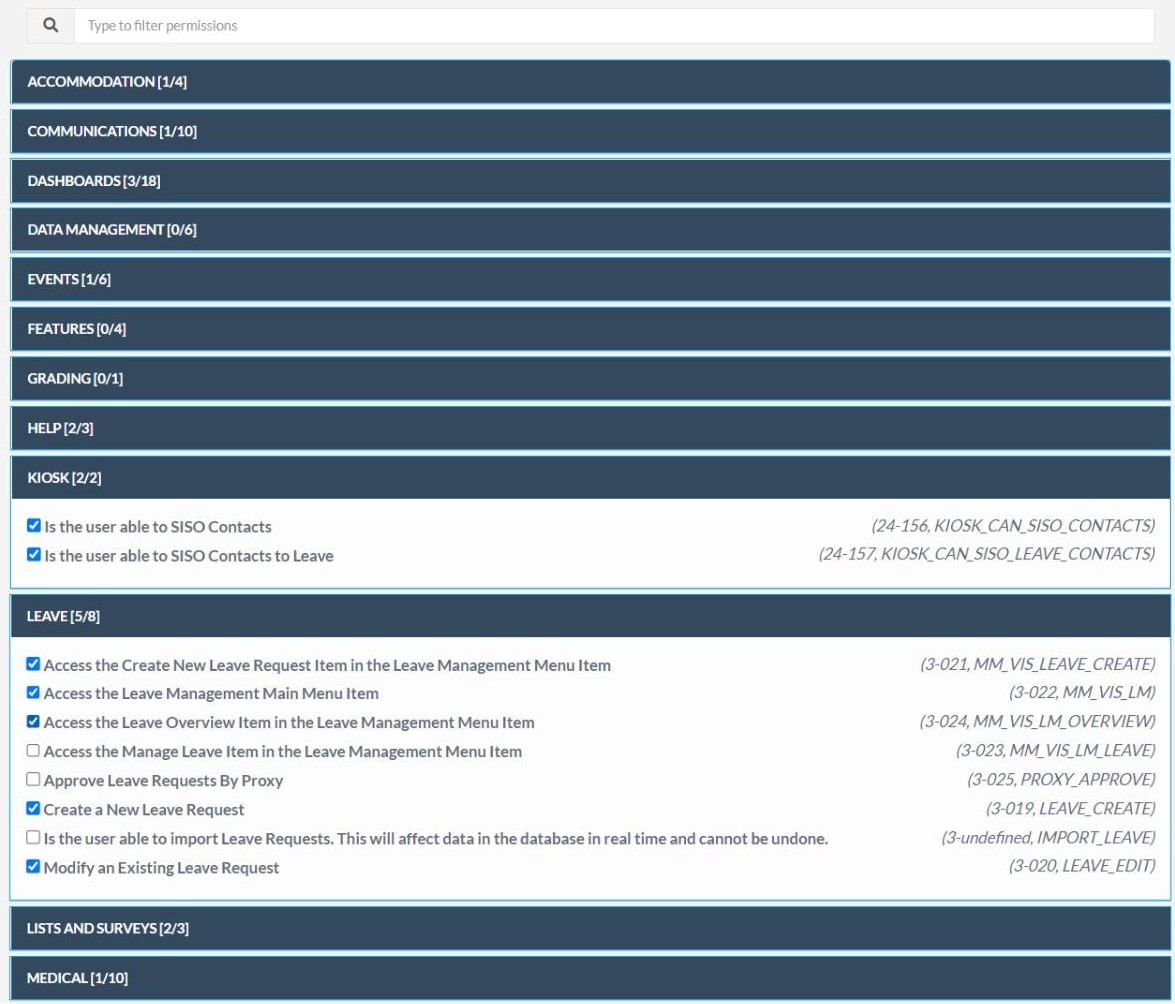Expand the Dashboards [3/18] section
1175x1004 pixels.
tap(590, 181)
